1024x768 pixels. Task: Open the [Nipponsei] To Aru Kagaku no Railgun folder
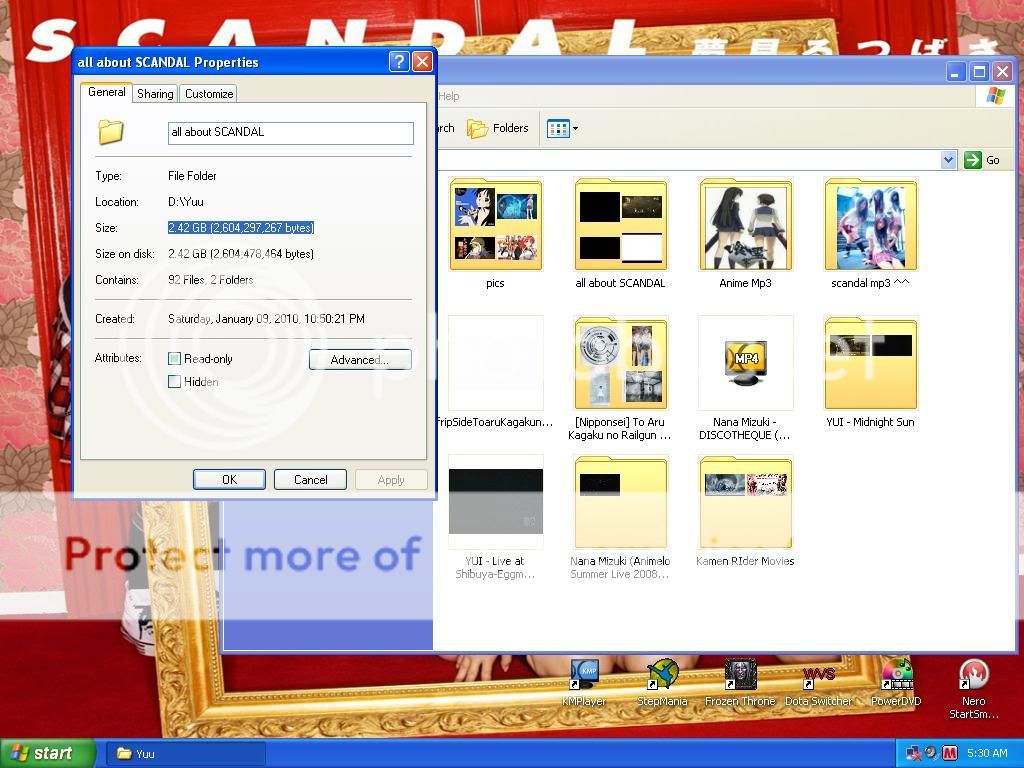pos(621,363)
